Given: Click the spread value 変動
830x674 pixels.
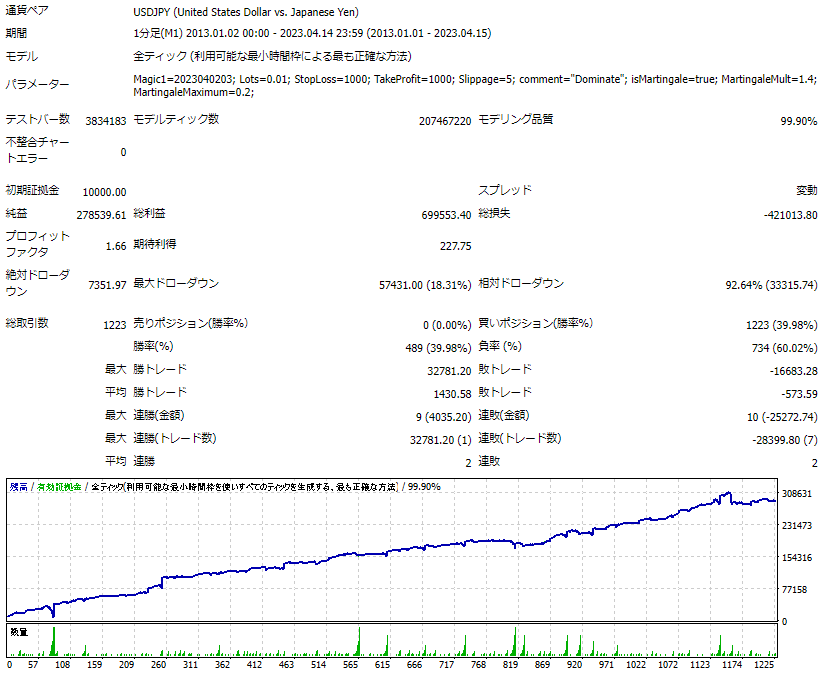Looking at the screenshot, I should 807,191.
